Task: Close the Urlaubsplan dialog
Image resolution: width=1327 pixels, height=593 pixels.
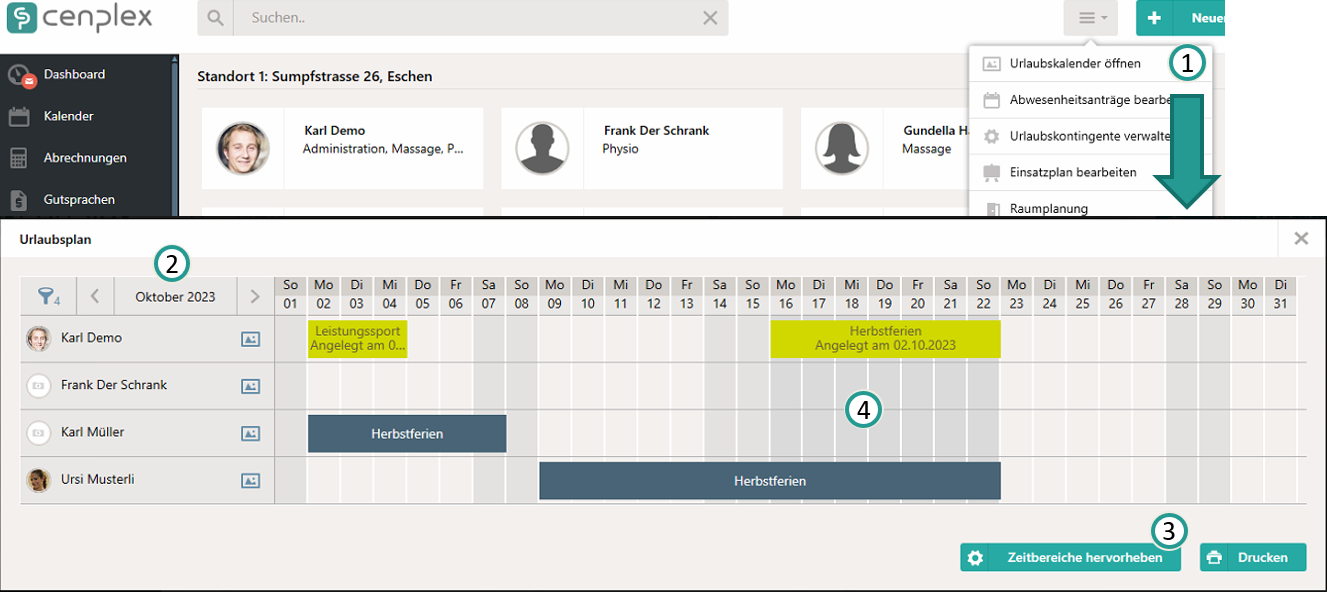Action: [1301, 238]
